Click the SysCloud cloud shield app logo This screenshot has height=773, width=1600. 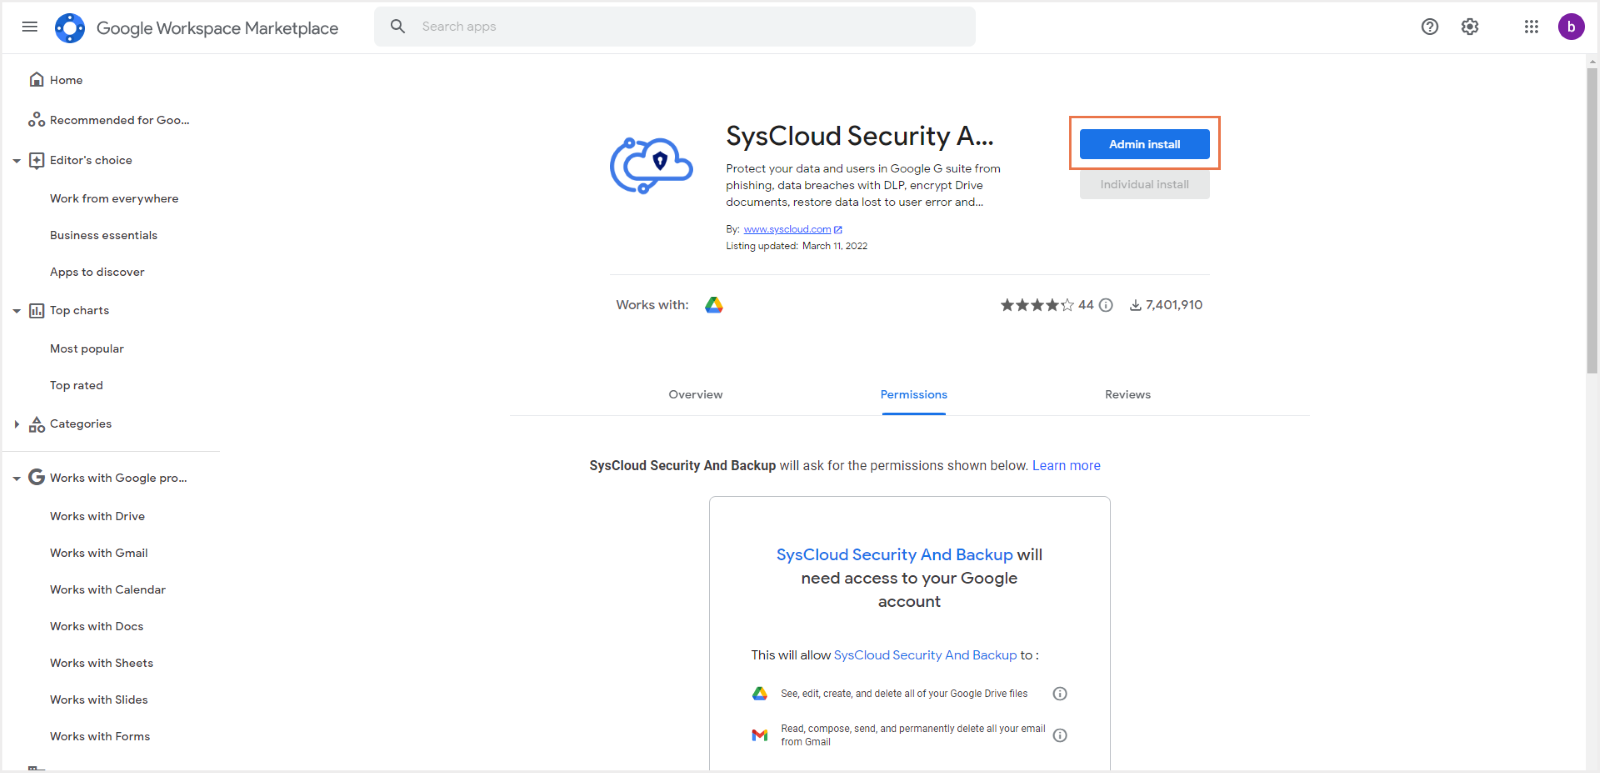click(x=651, y=165)
